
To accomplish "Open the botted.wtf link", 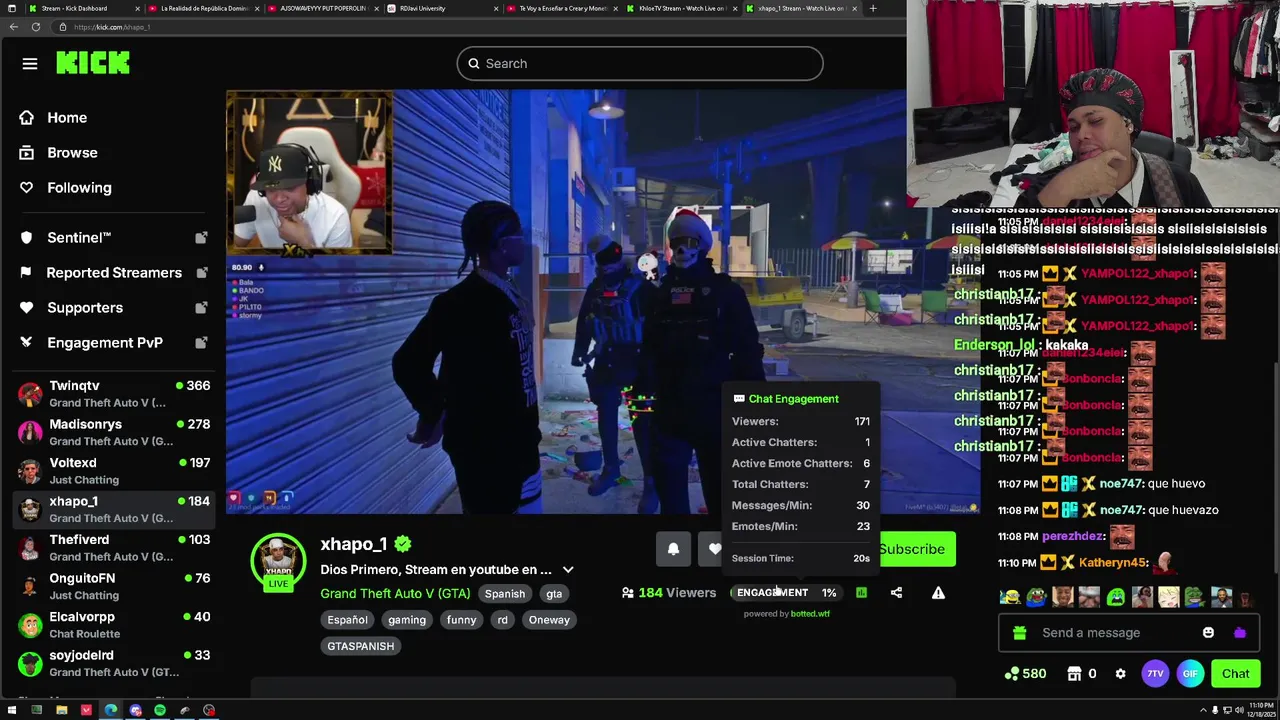I will tap(810, 614).
